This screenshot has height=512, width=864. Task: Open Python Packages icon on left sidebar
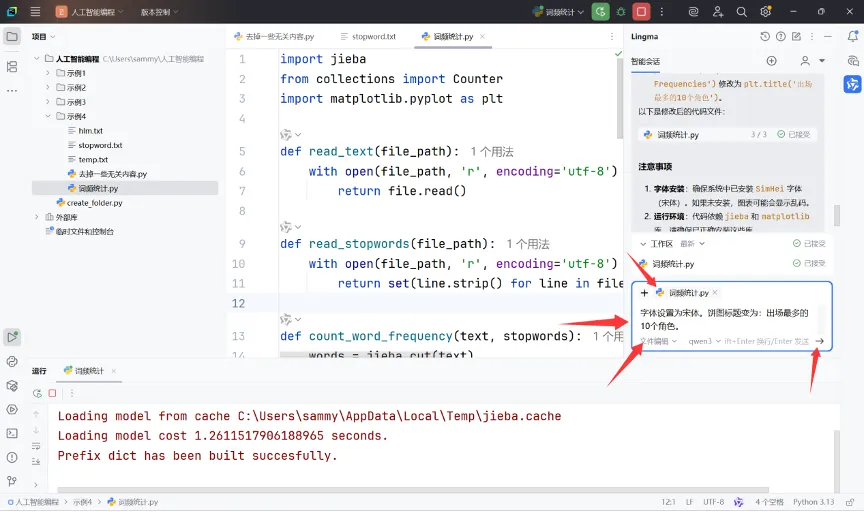(x=12, y=386)
